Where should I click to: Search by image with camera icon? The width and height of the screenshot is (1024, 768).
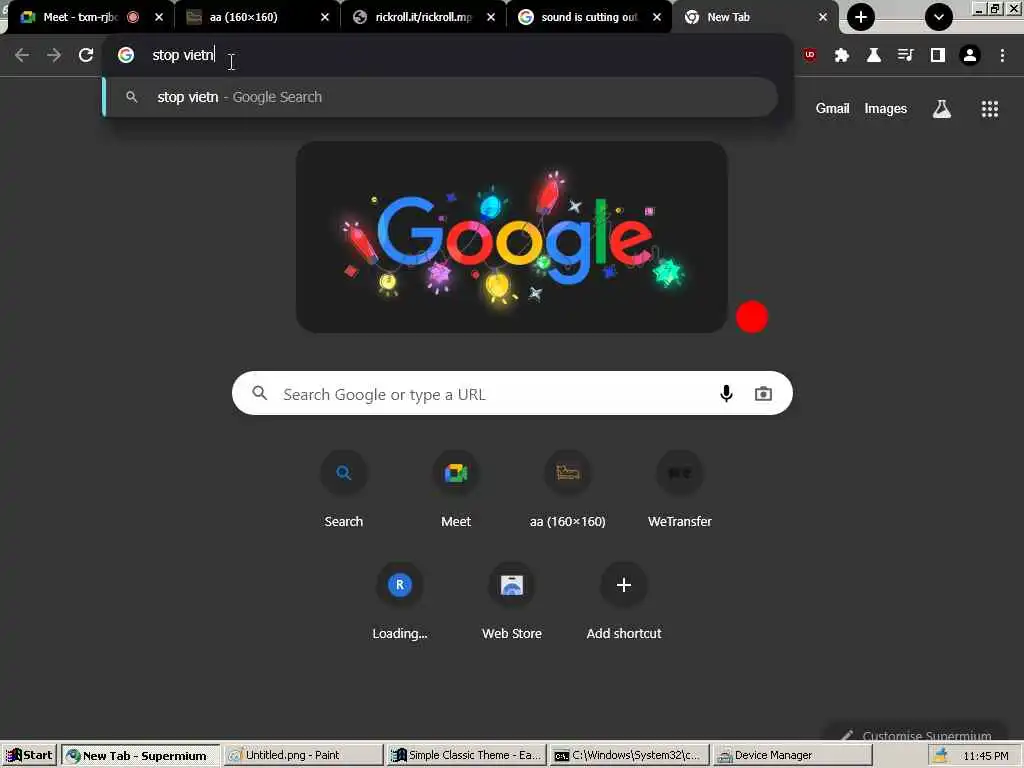tap(763, 393)
